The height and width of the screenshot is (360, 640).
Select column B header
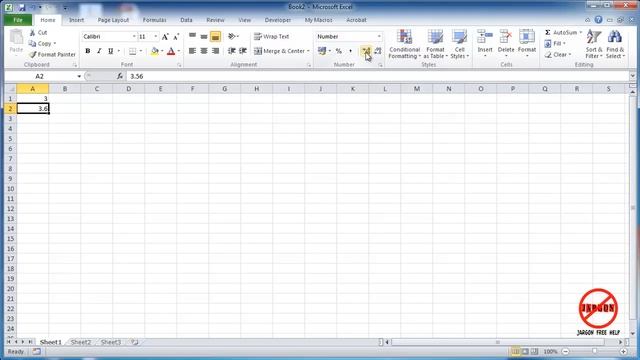coord(64,89)
